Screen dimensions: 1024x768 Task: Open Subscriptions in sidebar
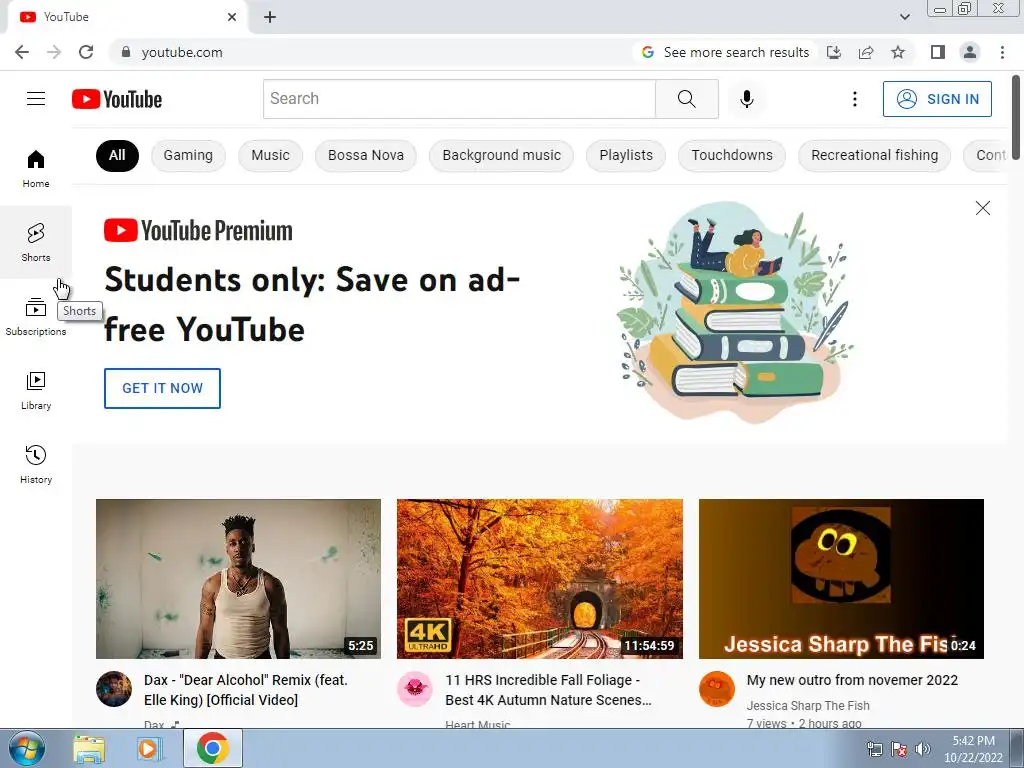[36, 317]
